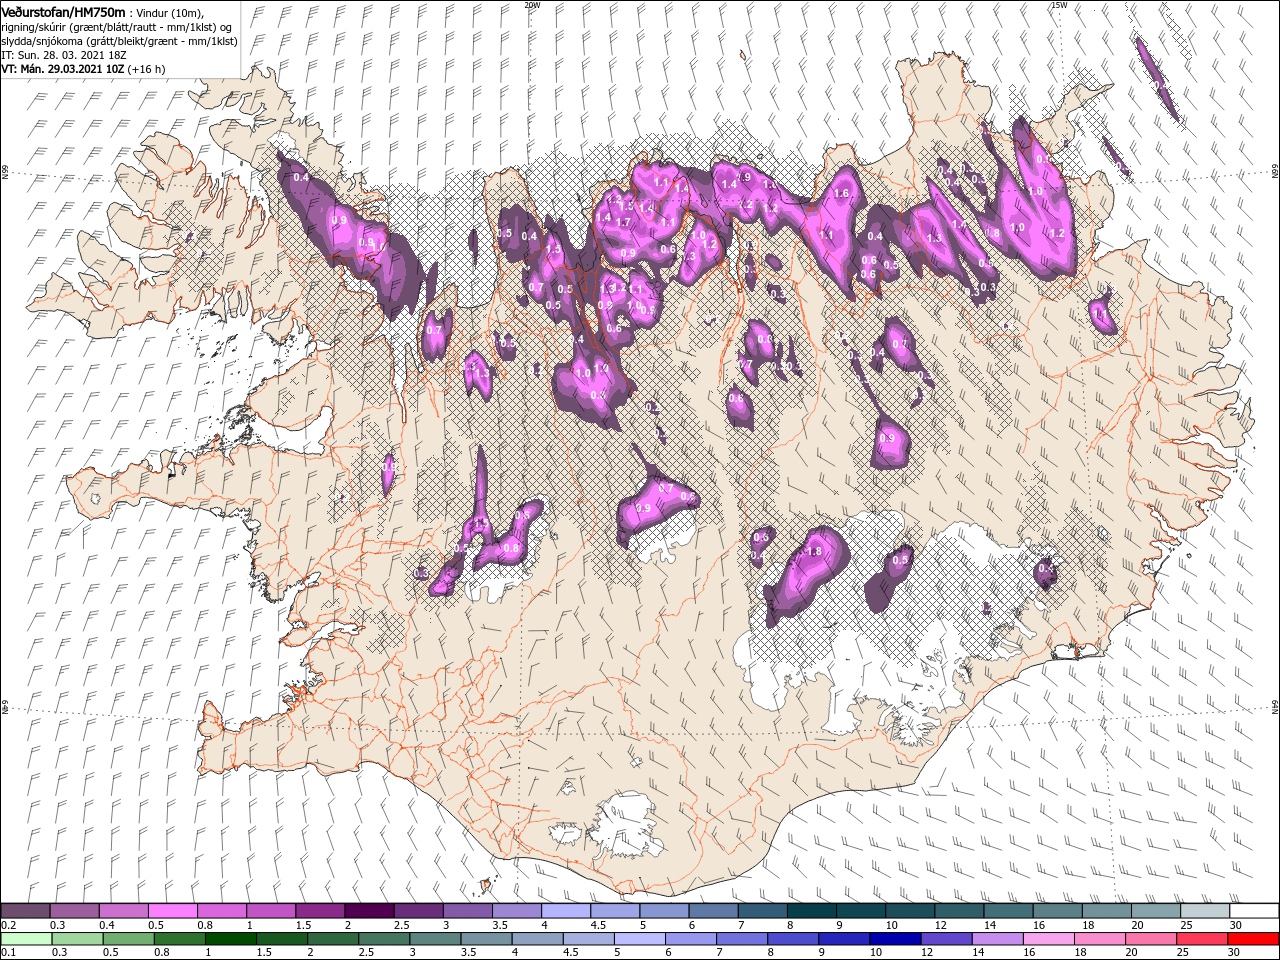Click the Veðurstofan/HM750m title text

pos(63,11)
